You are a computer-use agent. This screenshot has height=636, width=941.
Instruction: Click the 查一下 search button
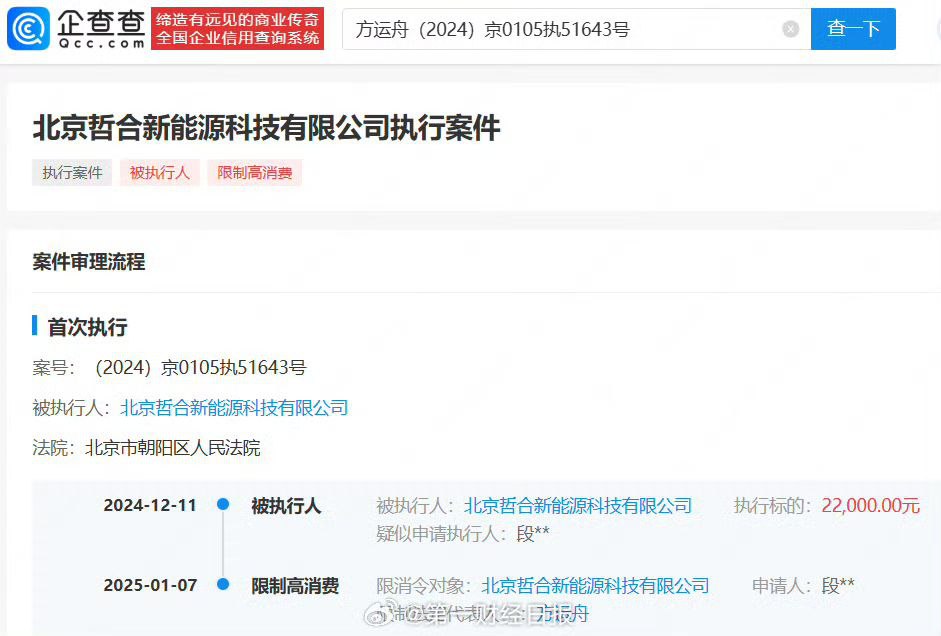(853, 29)
